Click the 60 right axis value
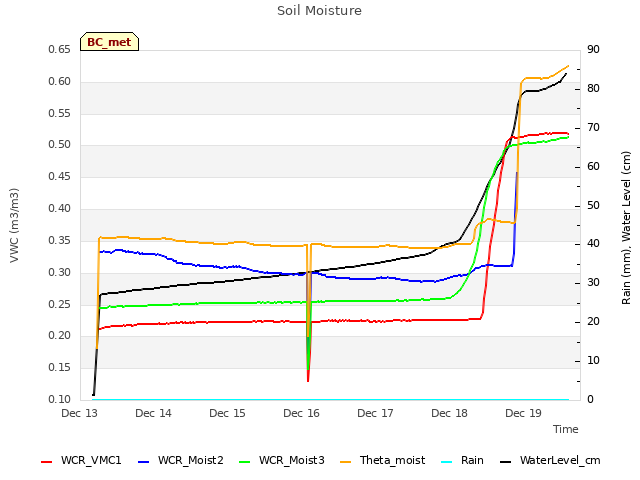 pos(593,167)
